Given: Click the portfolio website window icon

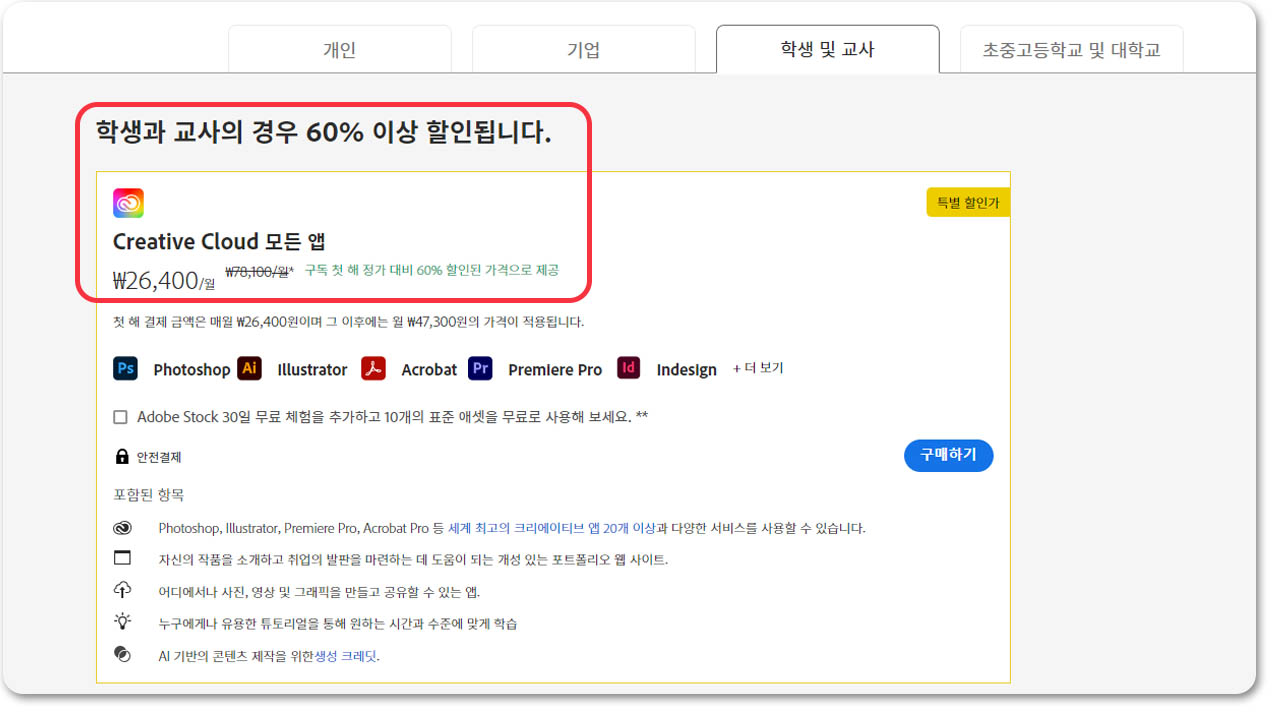Looking at the screenshot, I should click(122, 558).
